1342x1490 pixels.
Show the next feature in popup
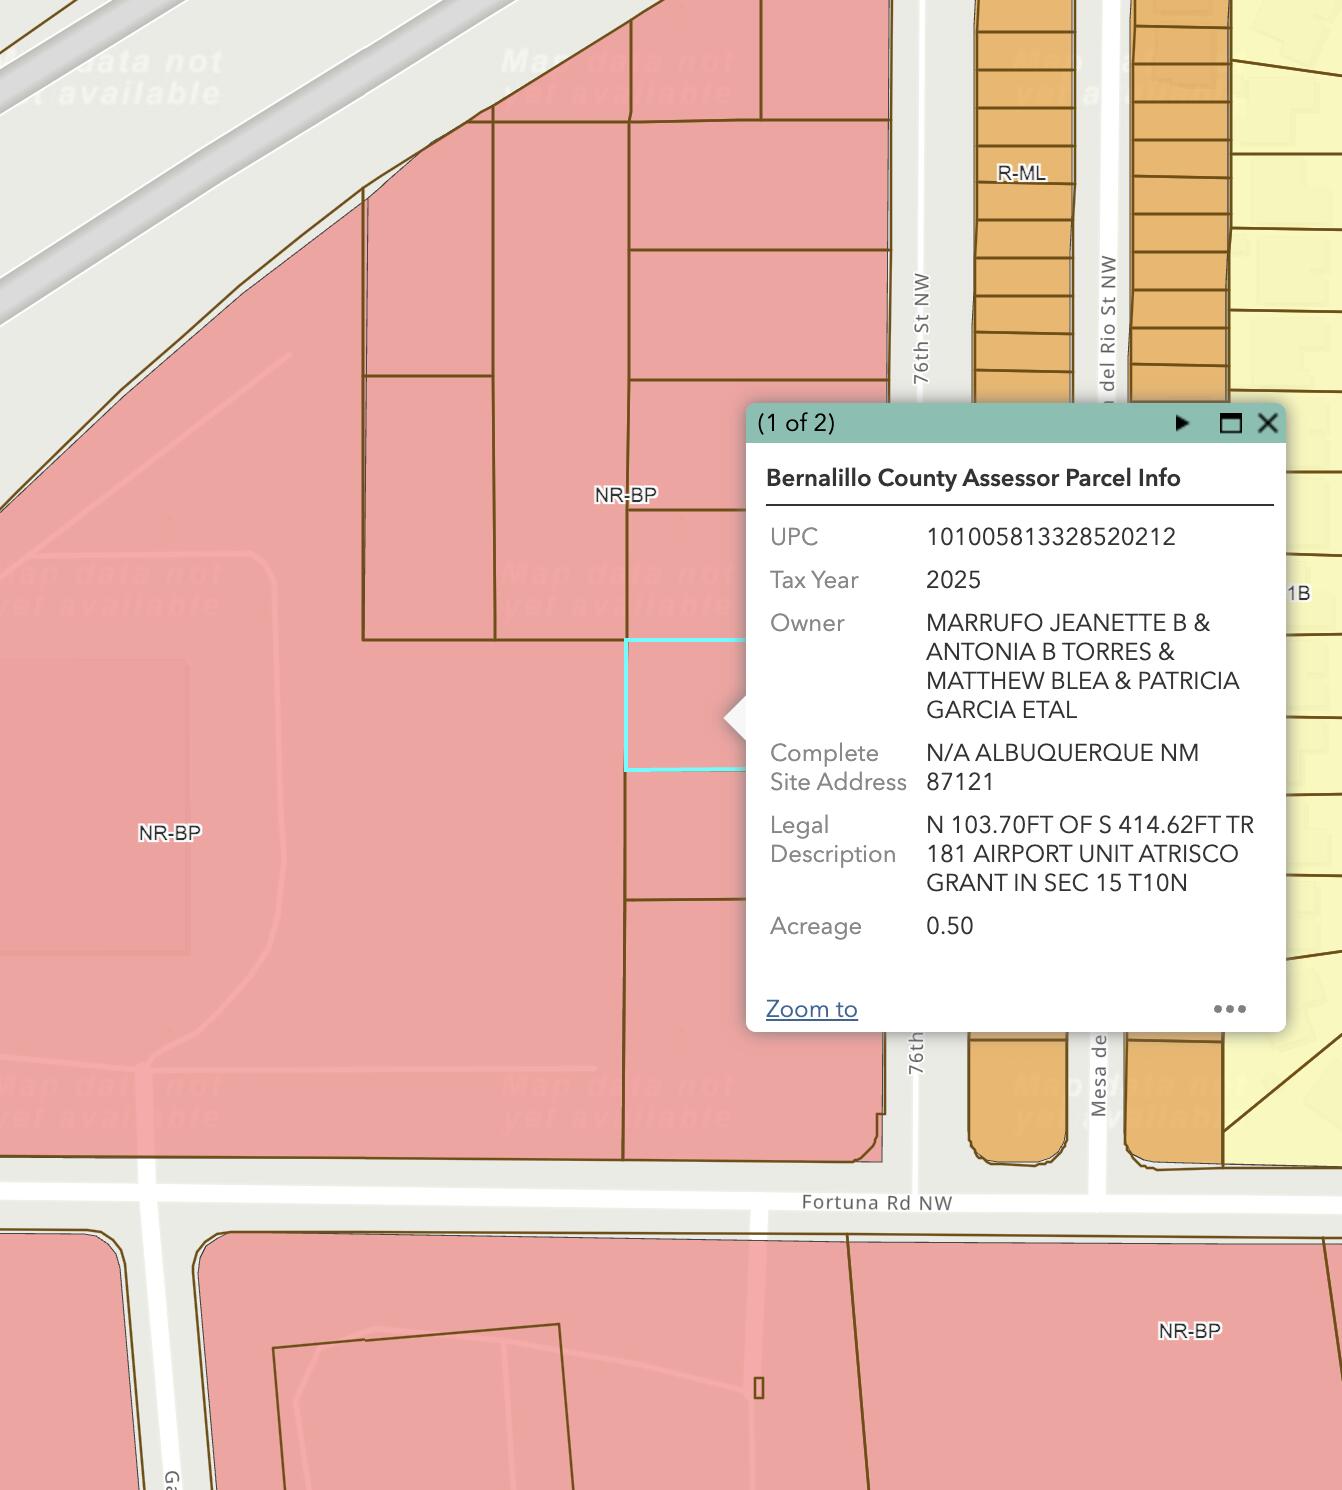pos(1182,423)
